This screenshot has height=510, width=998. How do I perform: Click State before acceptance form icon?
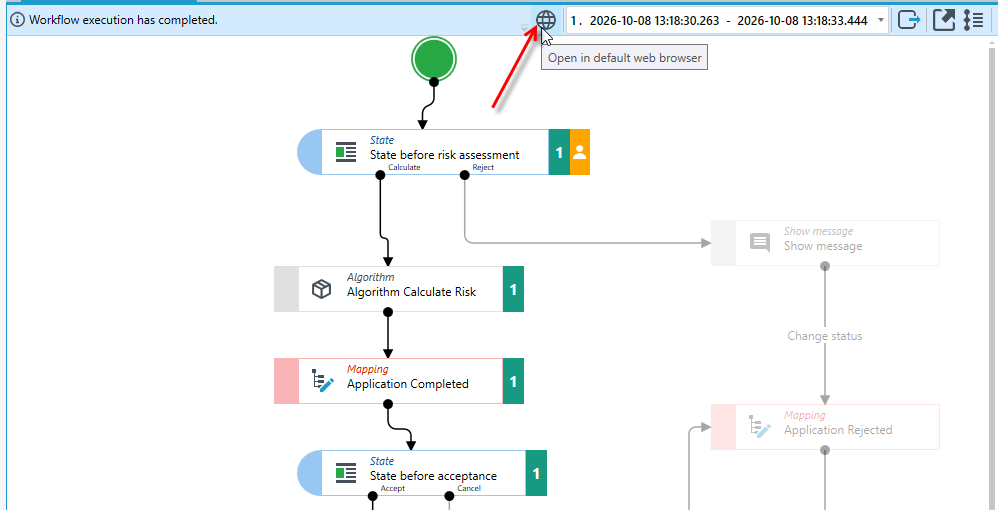346,473
